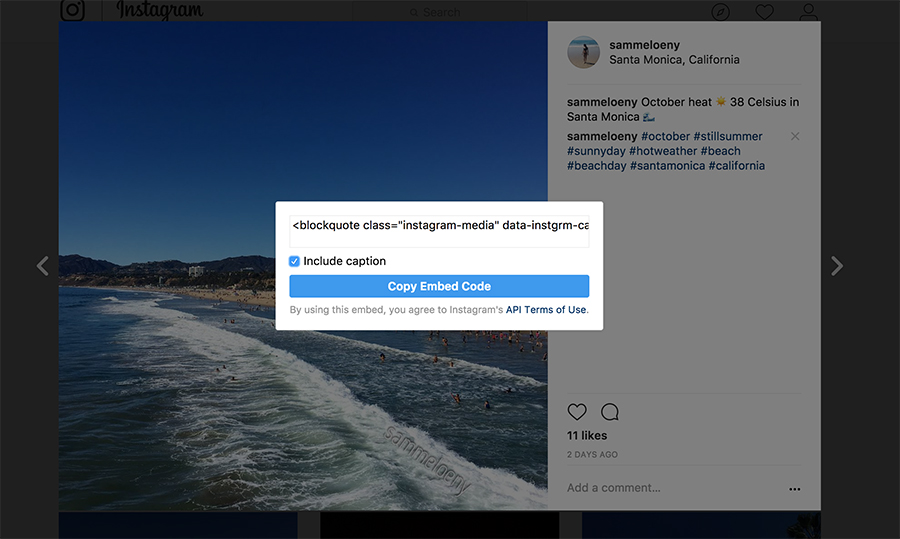
Task: Click the Include caption label text
Action: click(344, 261)
